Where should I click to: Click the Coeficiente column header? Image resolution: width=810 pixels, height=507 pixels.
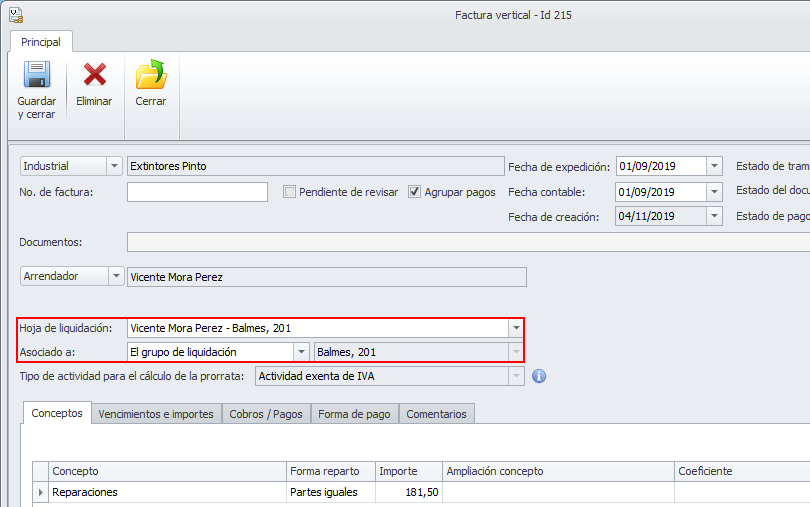tap(742, 471)
